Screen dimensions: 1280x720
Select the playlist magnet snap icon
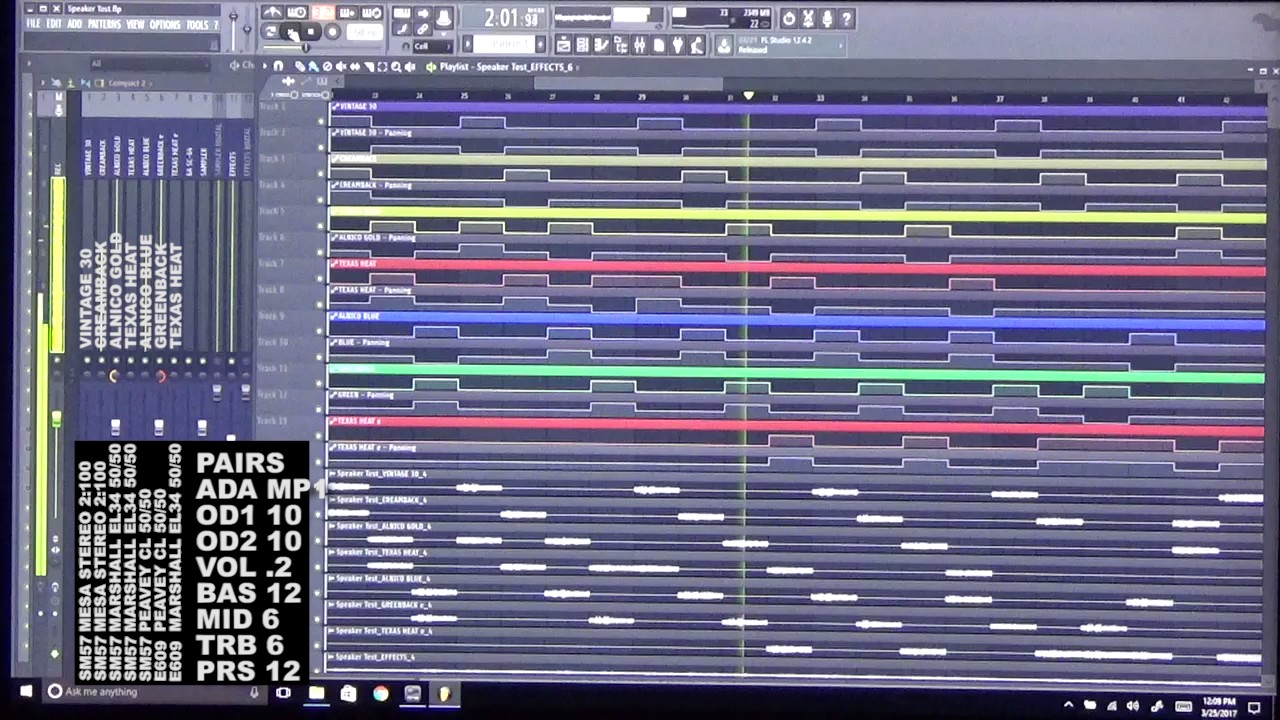[x=278, y=66]
